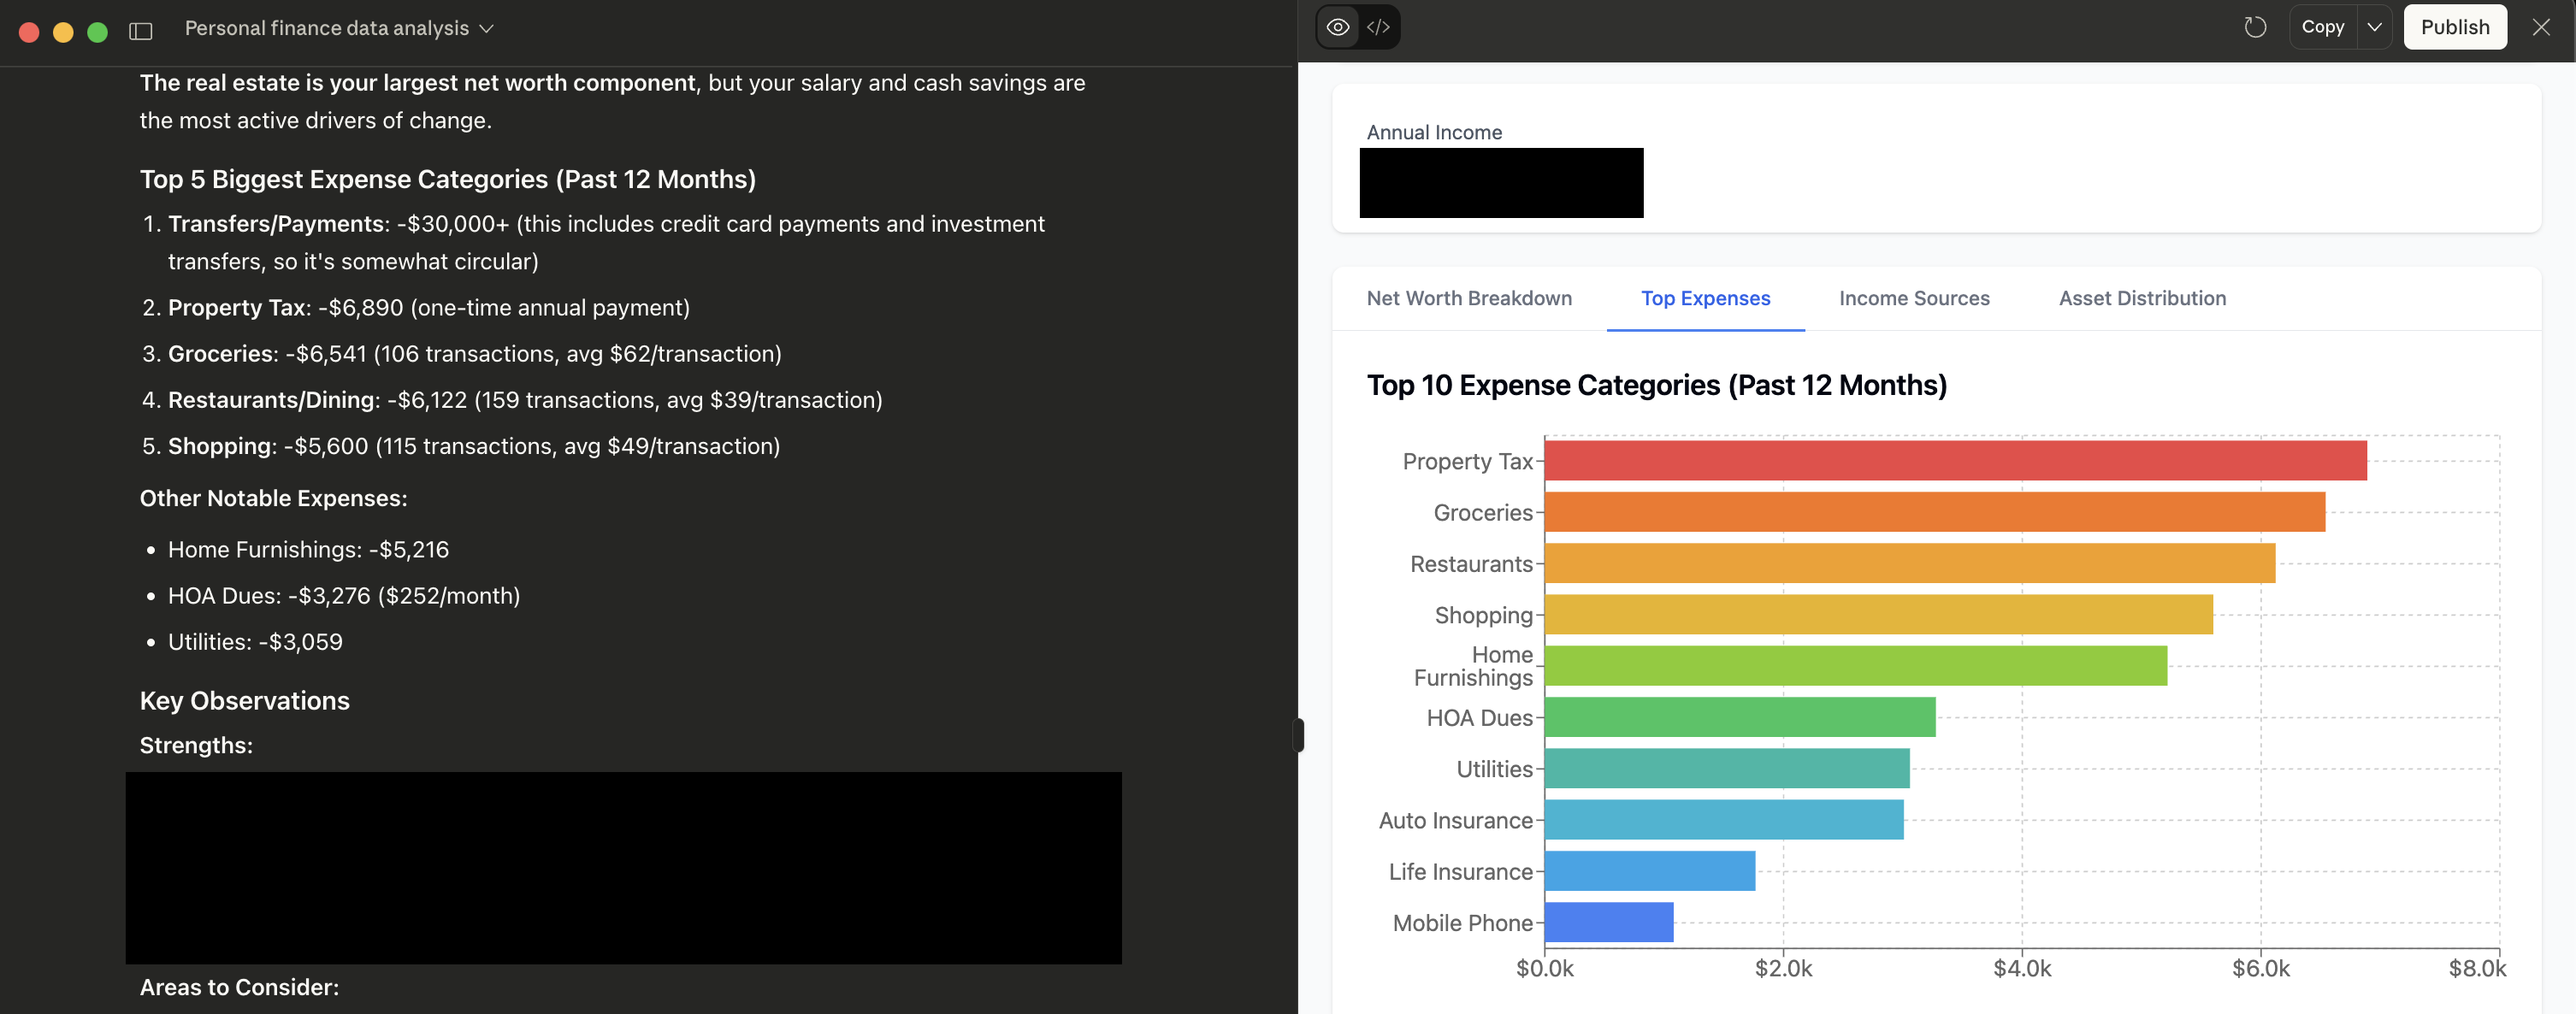
Task: Toggle the sidebar panel icon
Action: coord(141,30)
